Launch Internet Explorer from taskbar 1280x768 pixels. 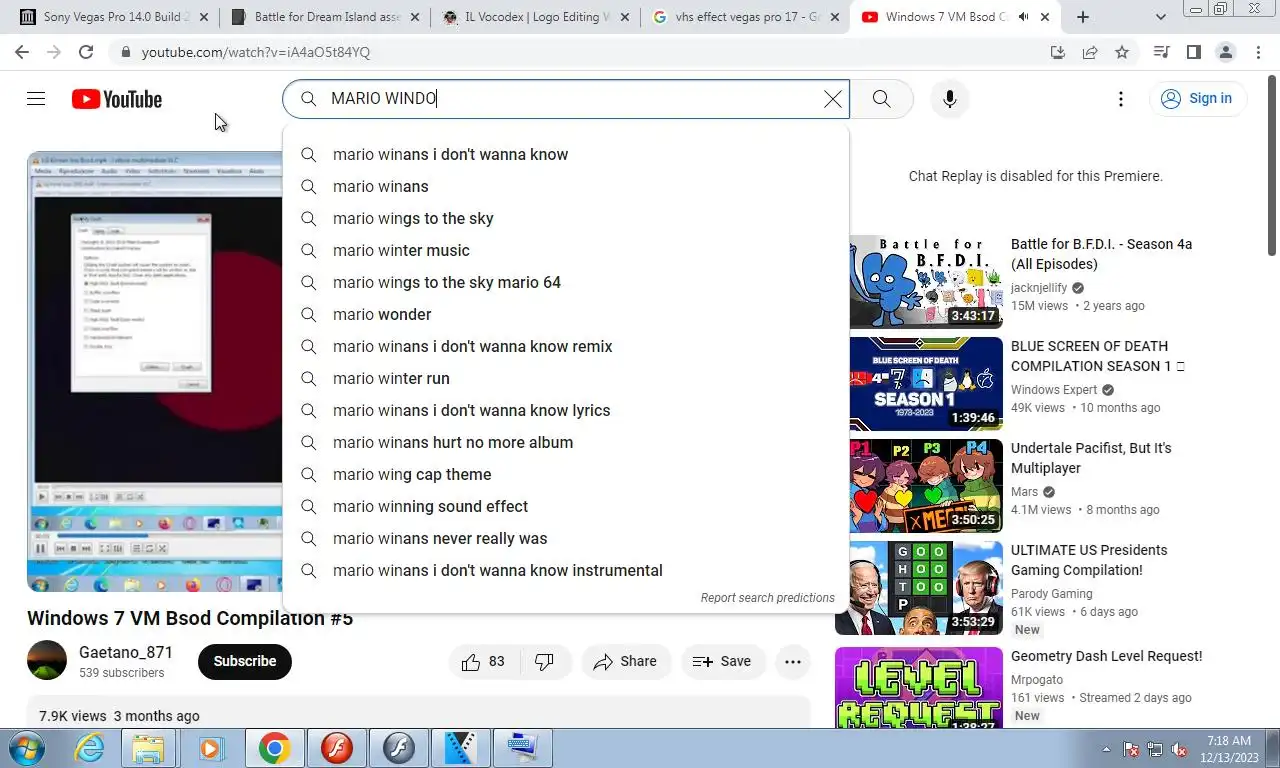point(89,748)
